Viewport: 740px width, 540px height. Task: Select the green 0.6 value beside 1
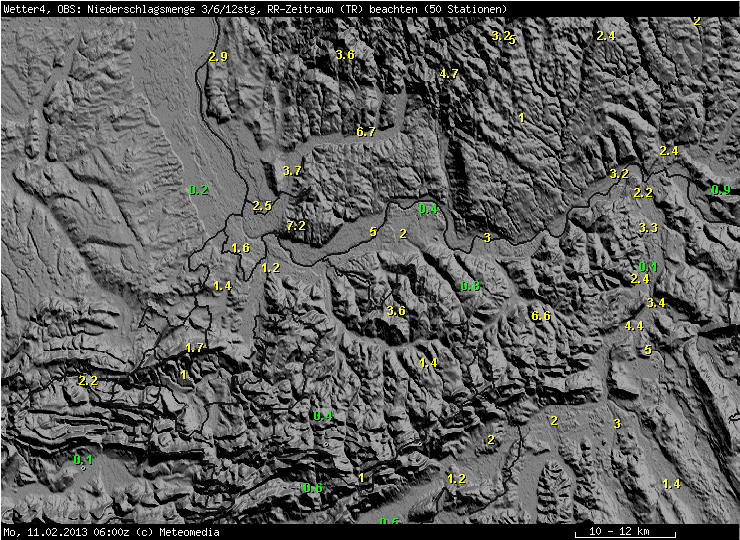click(313, 488)
